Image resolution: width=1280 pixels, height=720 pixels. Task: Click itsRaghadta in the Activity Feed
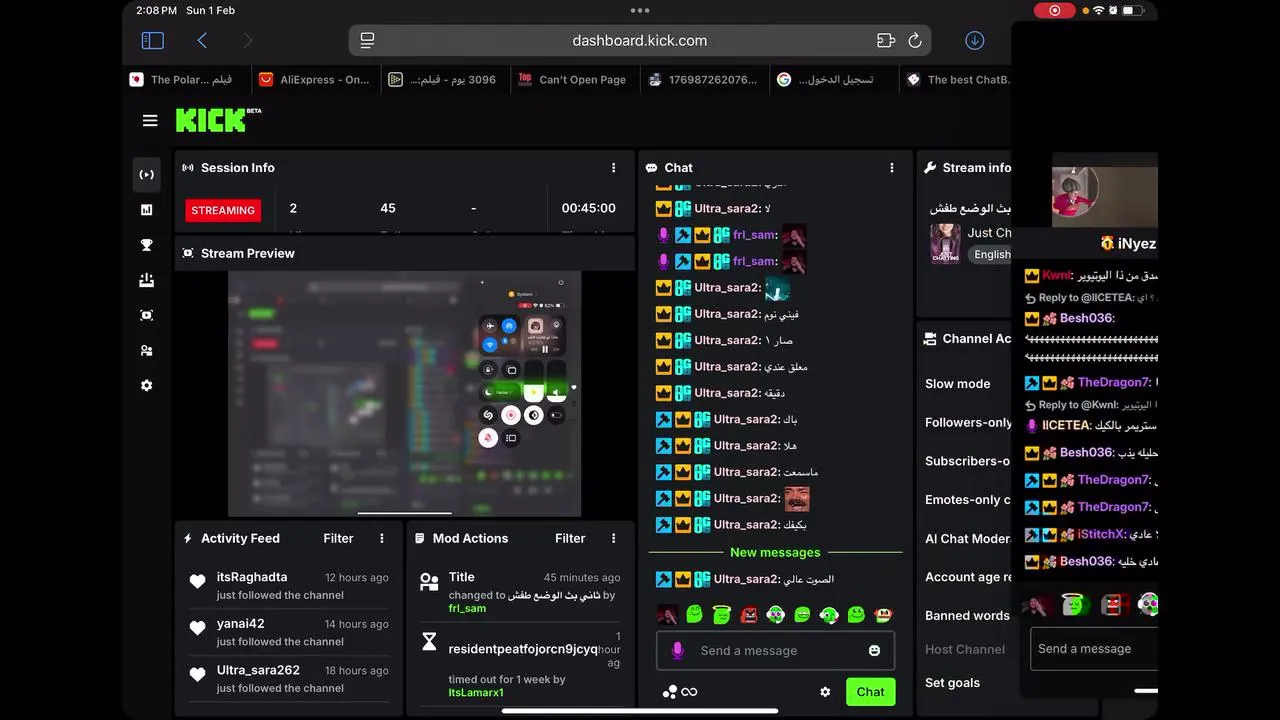click(252, 577)
